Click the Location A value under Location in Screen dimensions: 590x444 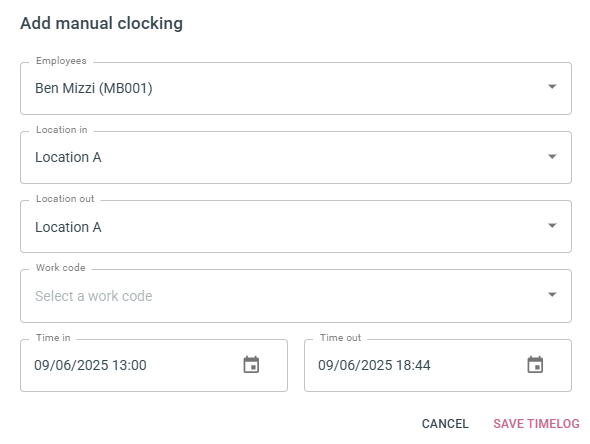68,157
